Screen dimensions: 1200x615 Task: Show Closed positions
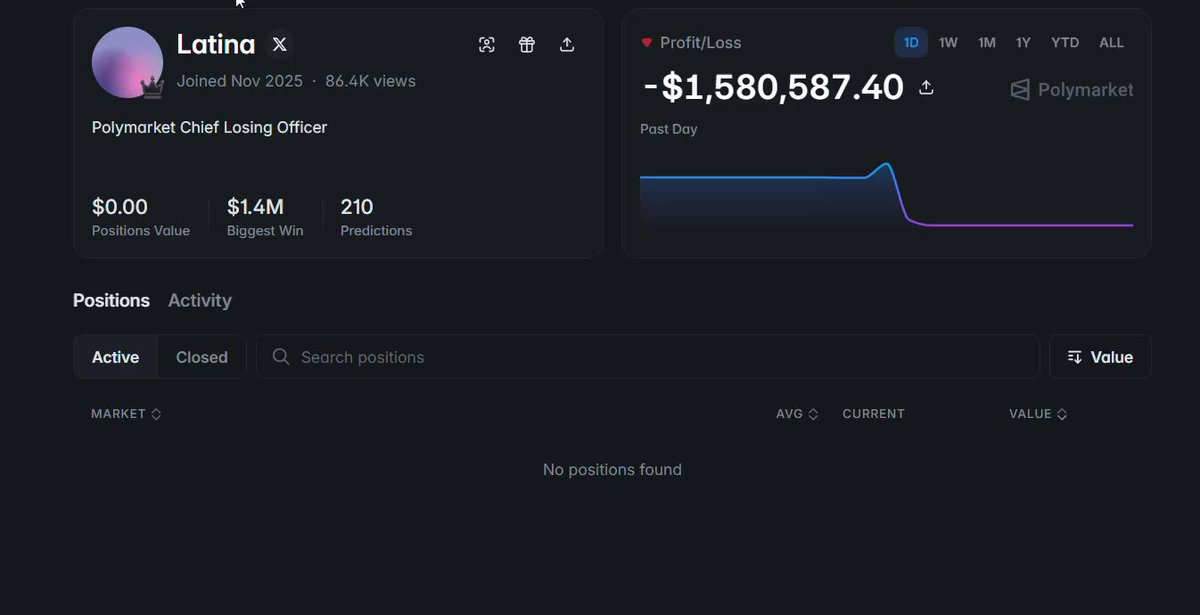click(x=202, y=357)
